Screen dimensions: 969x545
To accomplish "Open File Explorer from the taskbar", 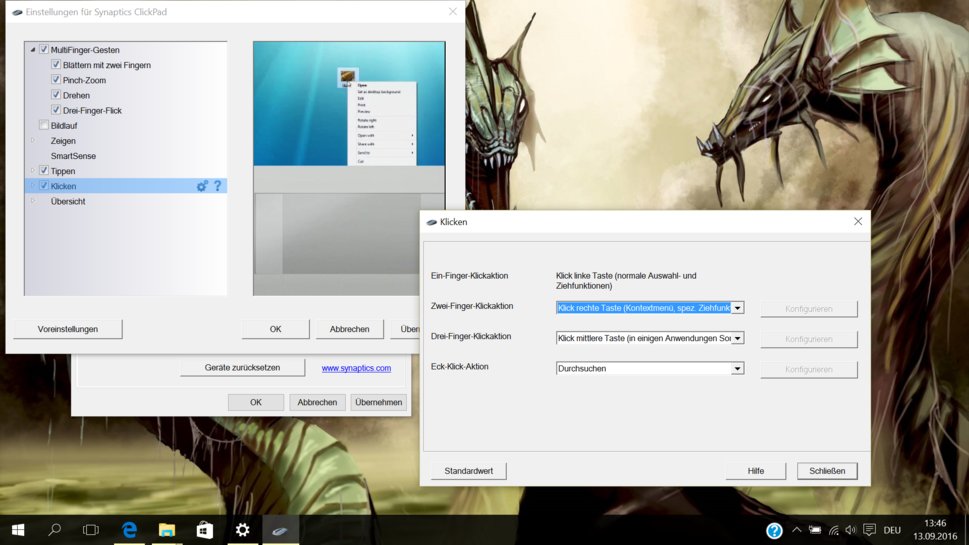I will [x=167, y=530].
